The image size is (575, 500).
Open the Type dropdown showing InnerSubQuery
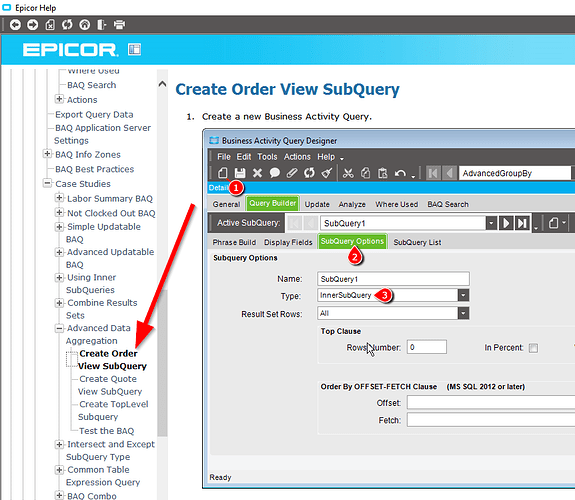(463, 295)
